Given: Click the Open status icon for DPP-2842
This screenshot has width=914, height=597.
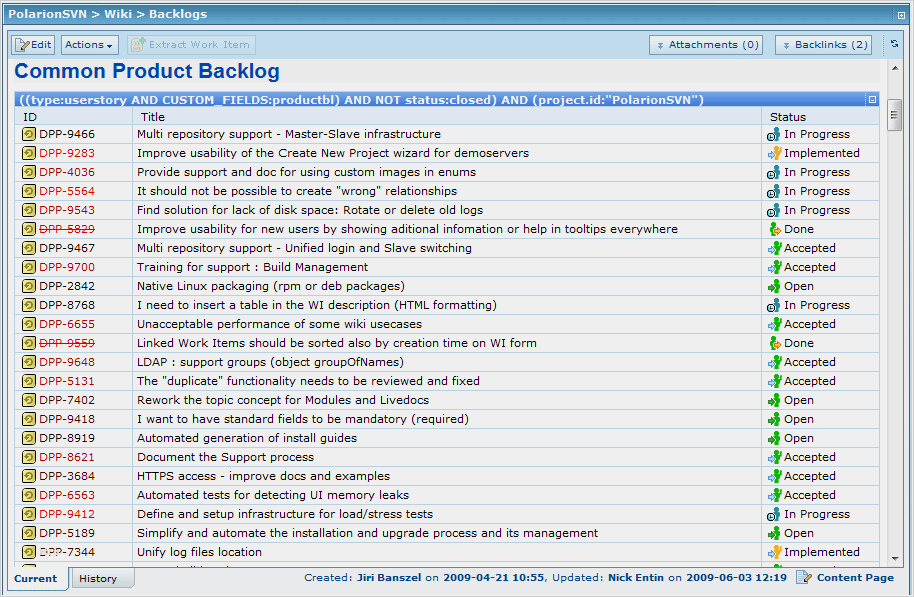Looking at the screenshot, I should click(x=773, y=286).
